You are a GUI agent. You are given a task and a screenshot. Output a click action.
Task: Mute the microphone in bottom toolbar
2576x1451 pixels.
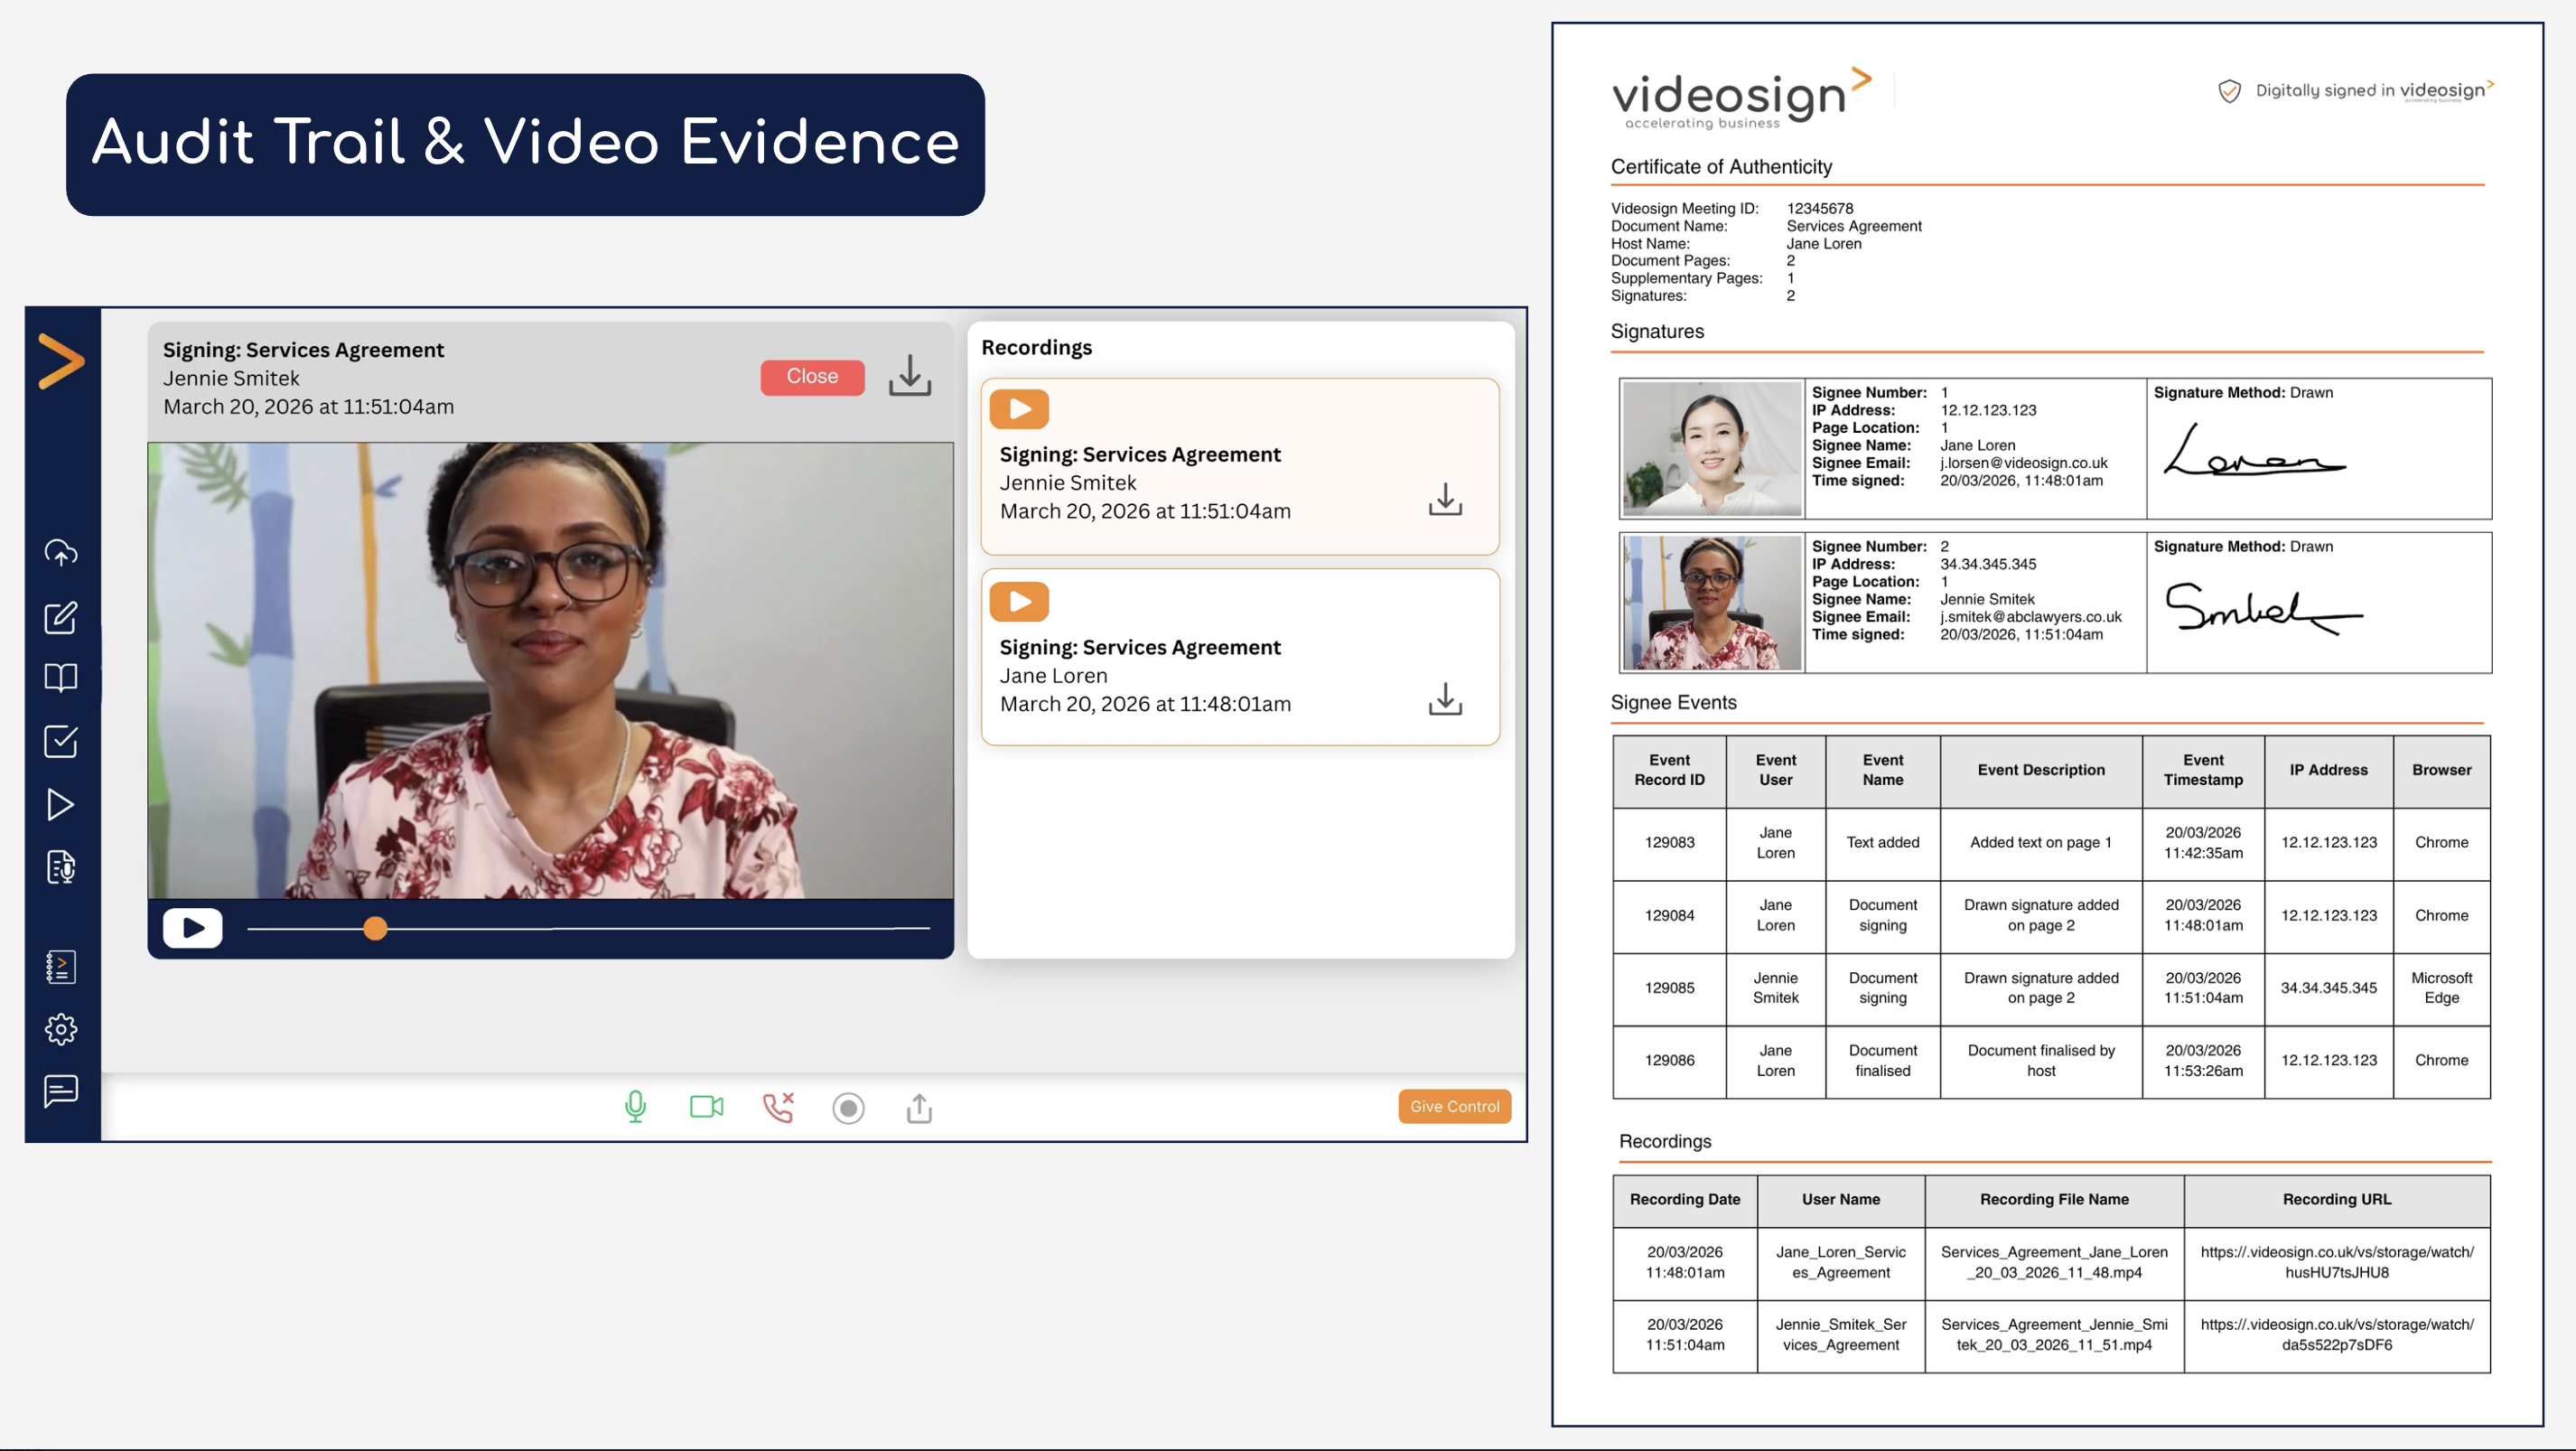click(x=635, y=1107)
